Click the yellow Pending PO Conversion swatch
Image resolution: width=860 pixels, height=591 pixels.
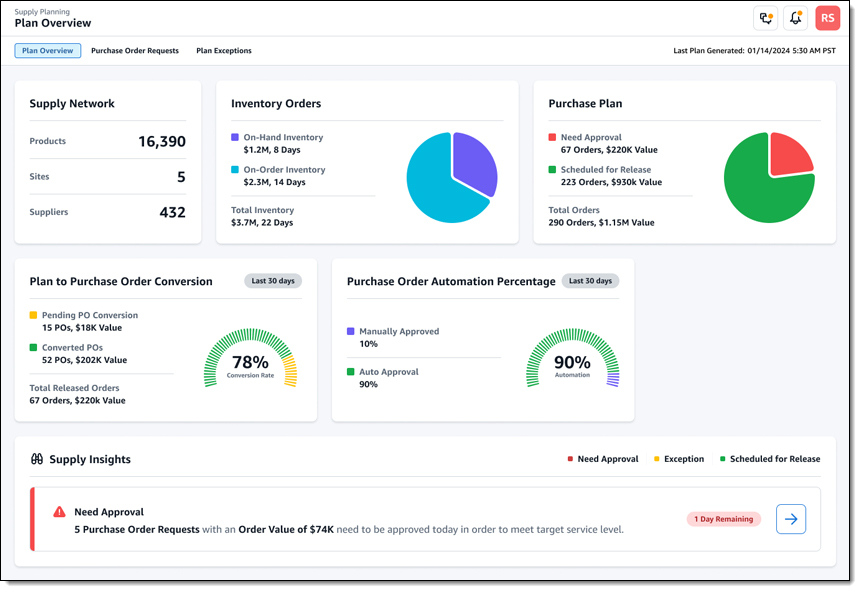coord(33,315)
